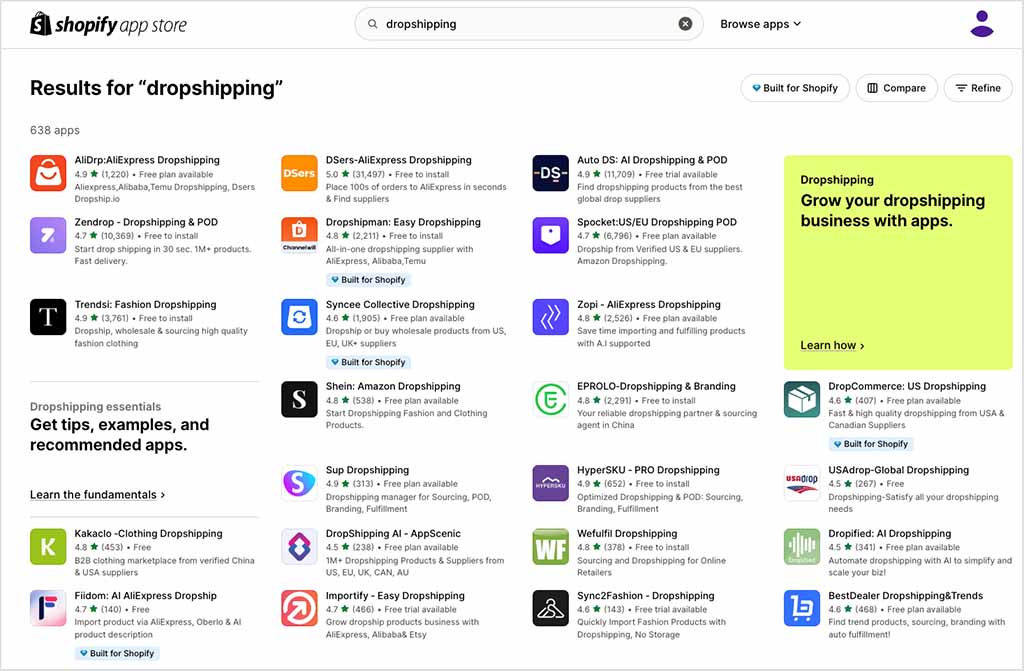
Task: Open the Kakaclo green K icon
Action: coord(48,546)
